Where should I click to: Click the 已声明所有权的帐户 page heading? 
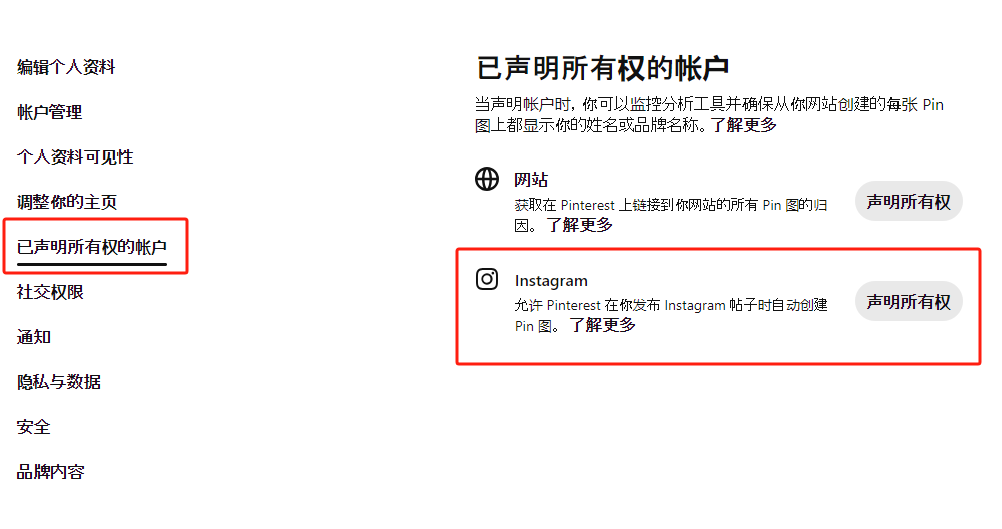pos(603,68)
